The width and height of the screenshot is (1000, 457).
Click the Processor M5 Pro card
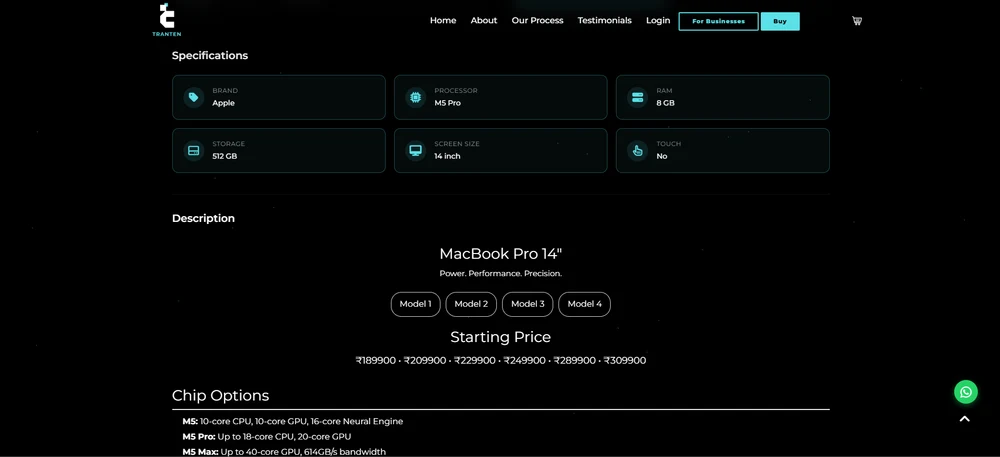[x=501, y=97]
